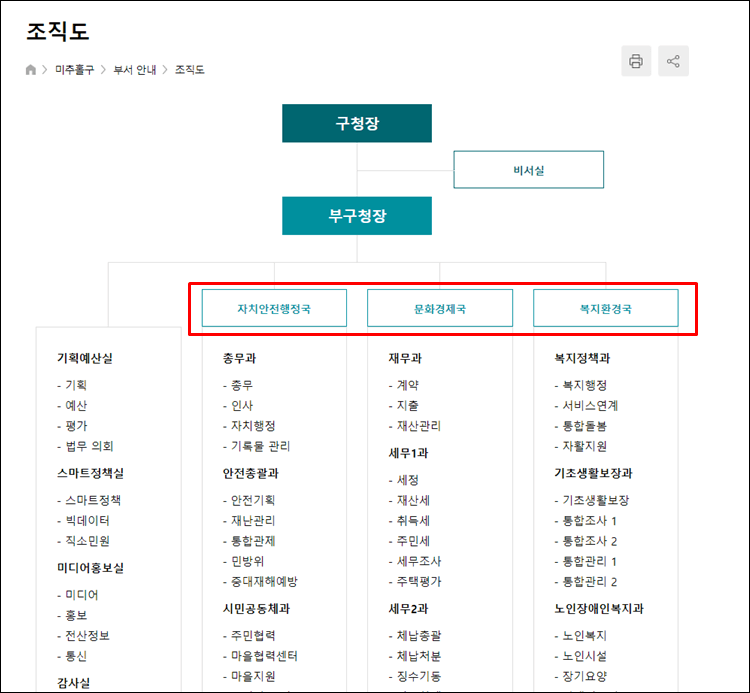
Task: Click the share icon button
Action: point(673,61)
